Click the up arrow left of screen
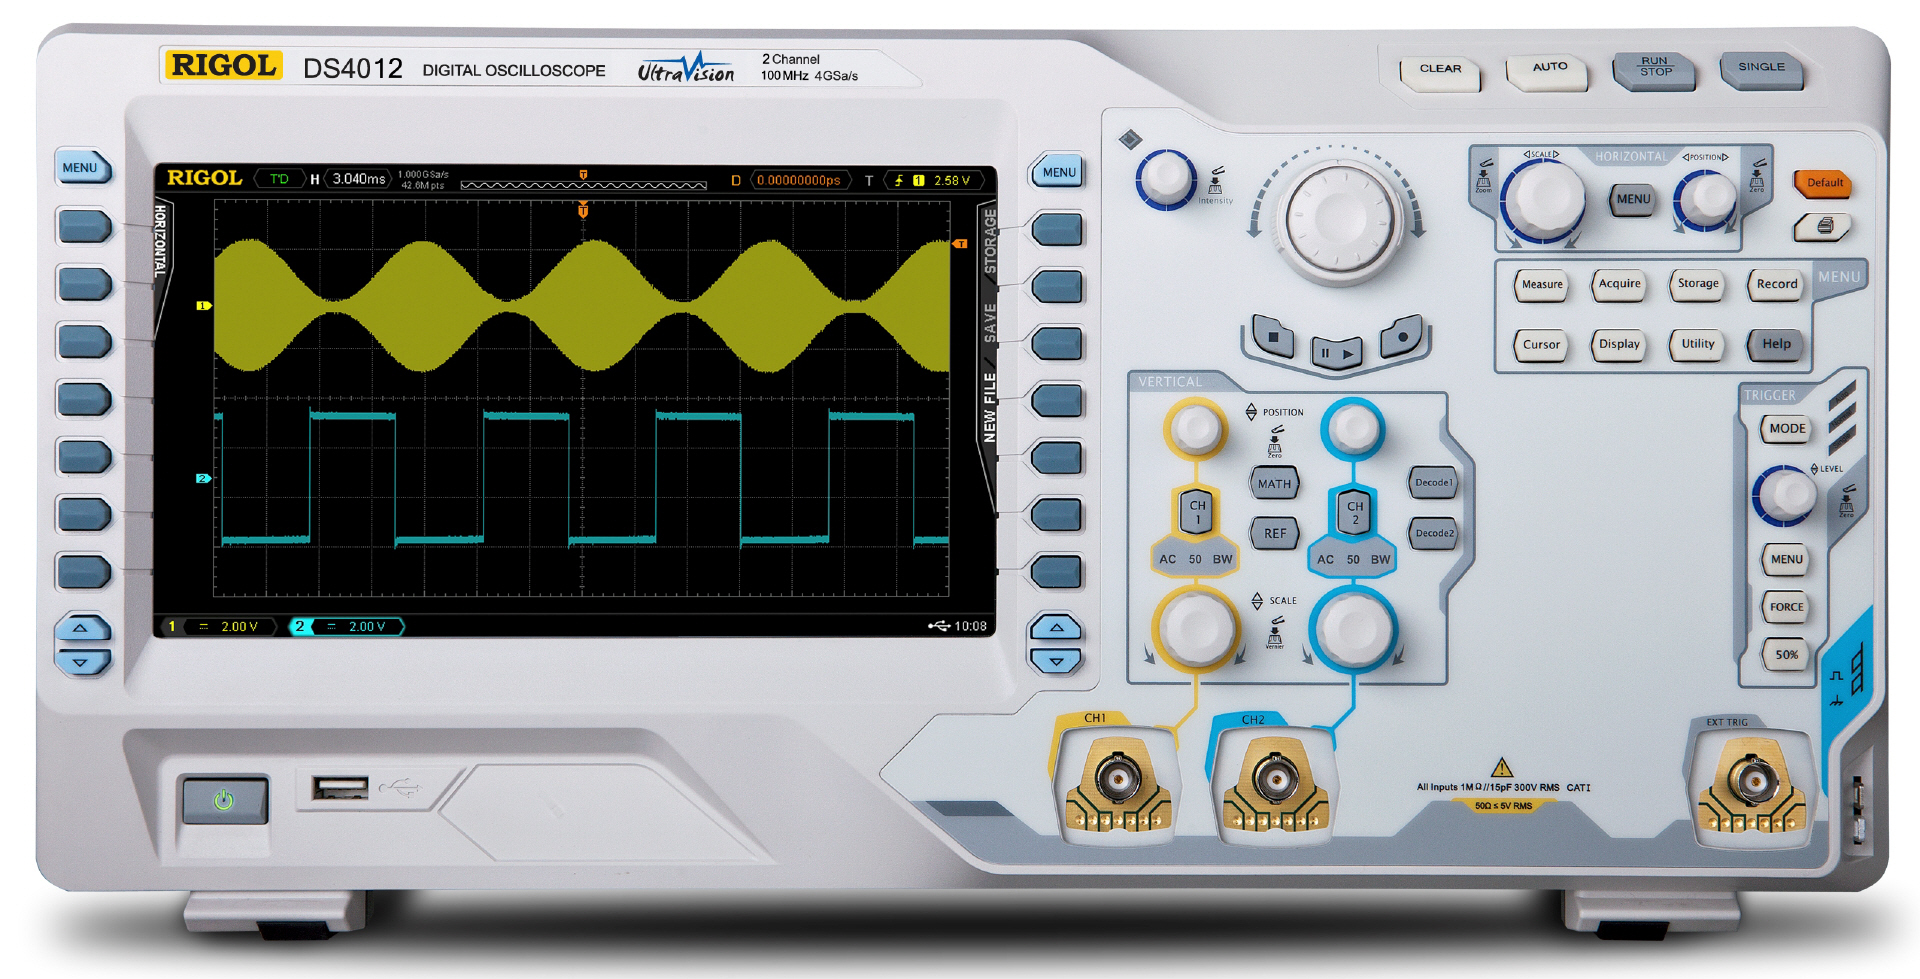1920x979 pixels. coord(80,629)
